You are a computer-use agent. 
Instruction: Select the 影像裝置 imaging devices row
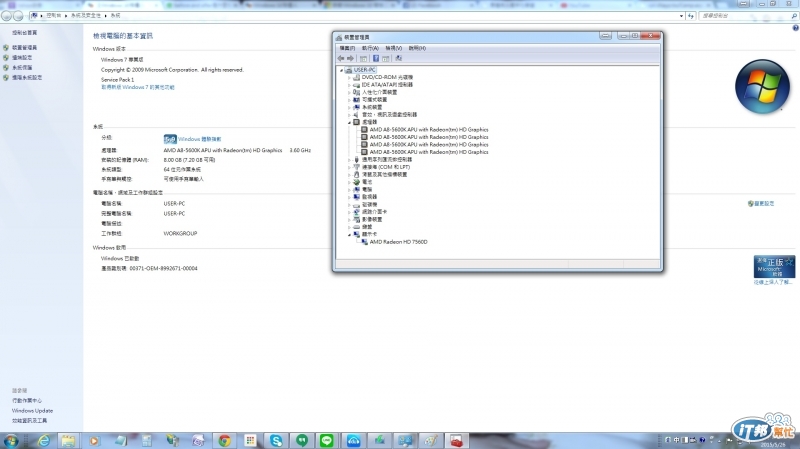click(372, 219)
